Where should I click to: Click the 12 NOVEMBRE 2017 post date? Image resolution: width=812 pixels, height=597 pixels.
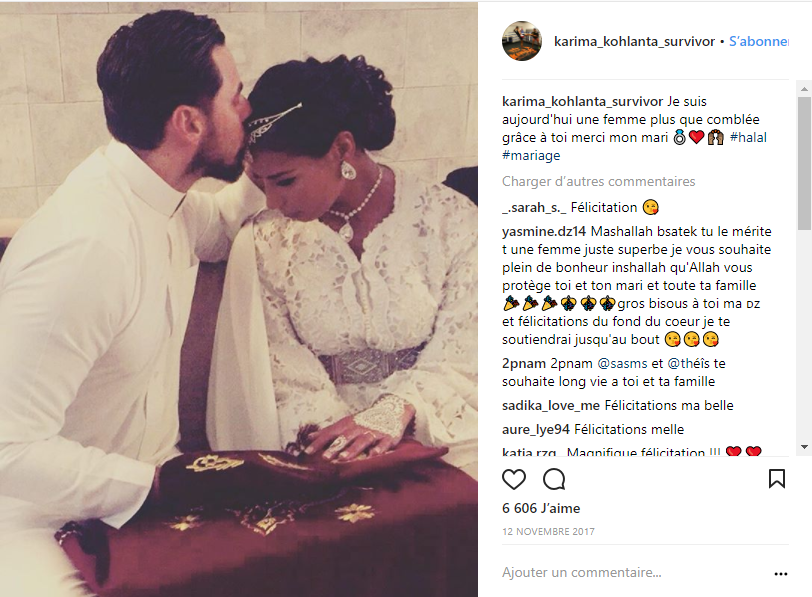pos(548,532)
